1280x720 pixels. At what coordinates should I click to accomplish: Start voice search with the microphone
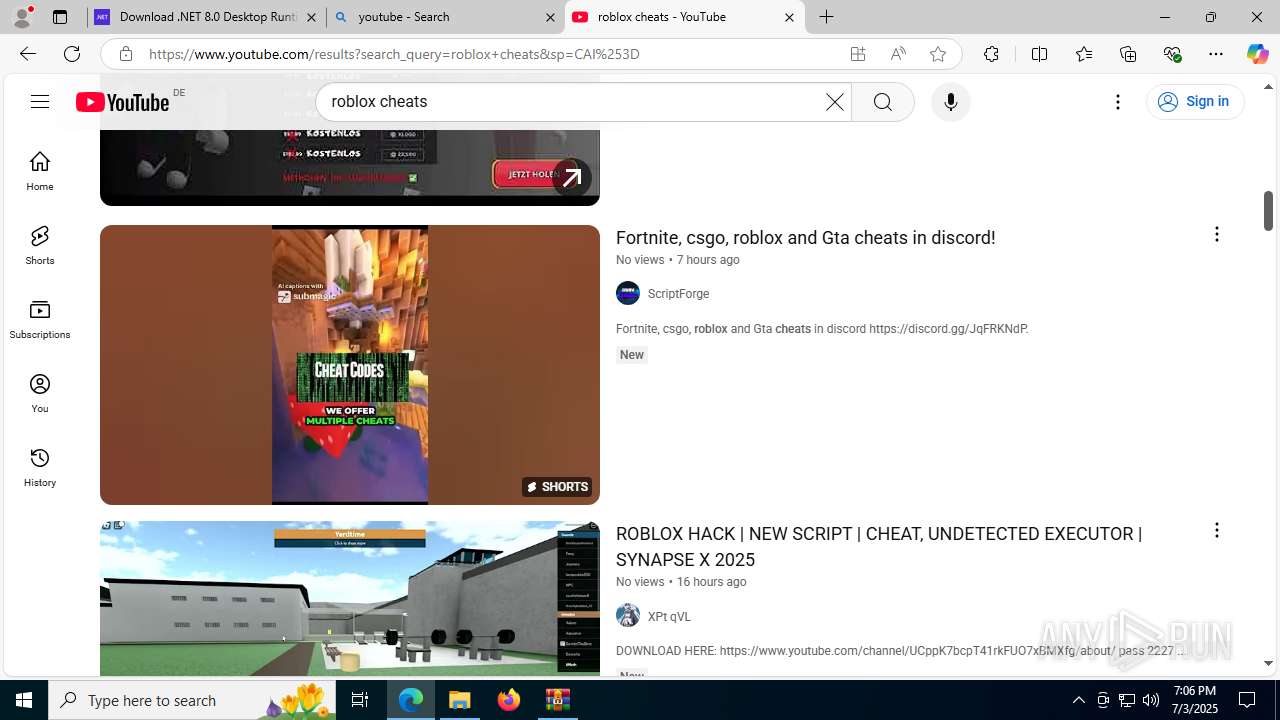950,102
